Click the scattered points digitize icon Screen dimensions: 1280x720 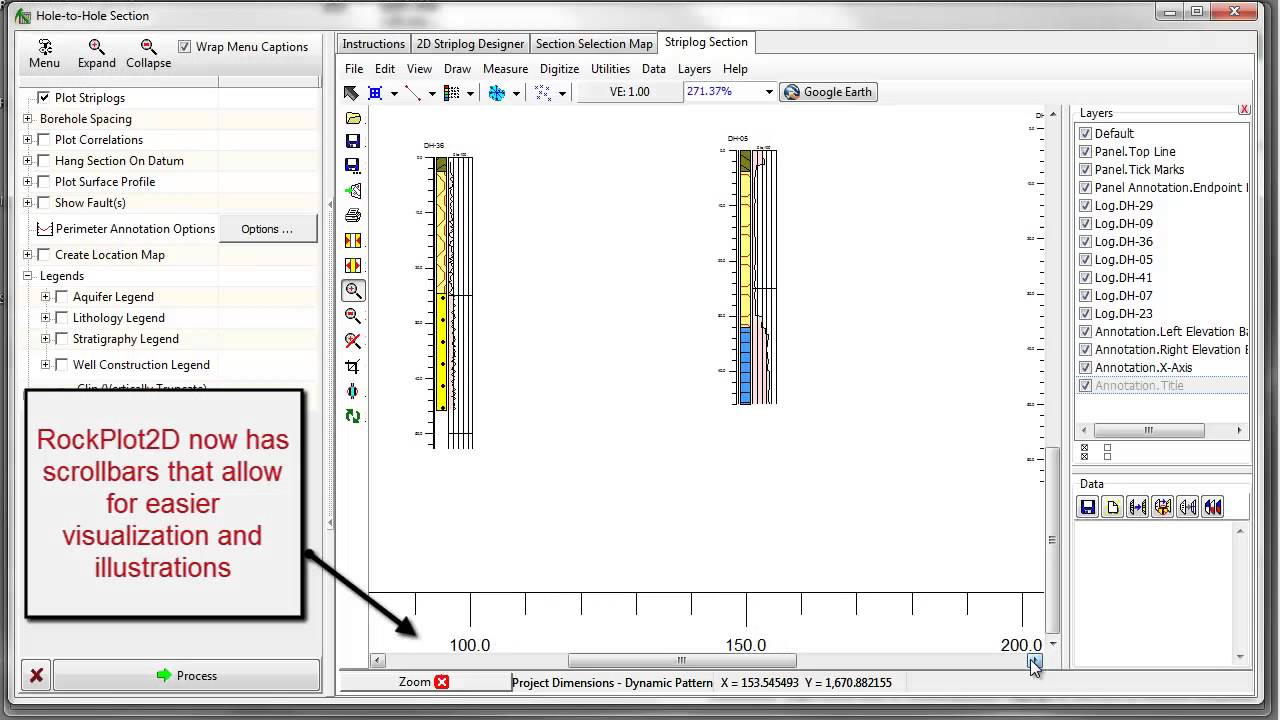point(542,92)
